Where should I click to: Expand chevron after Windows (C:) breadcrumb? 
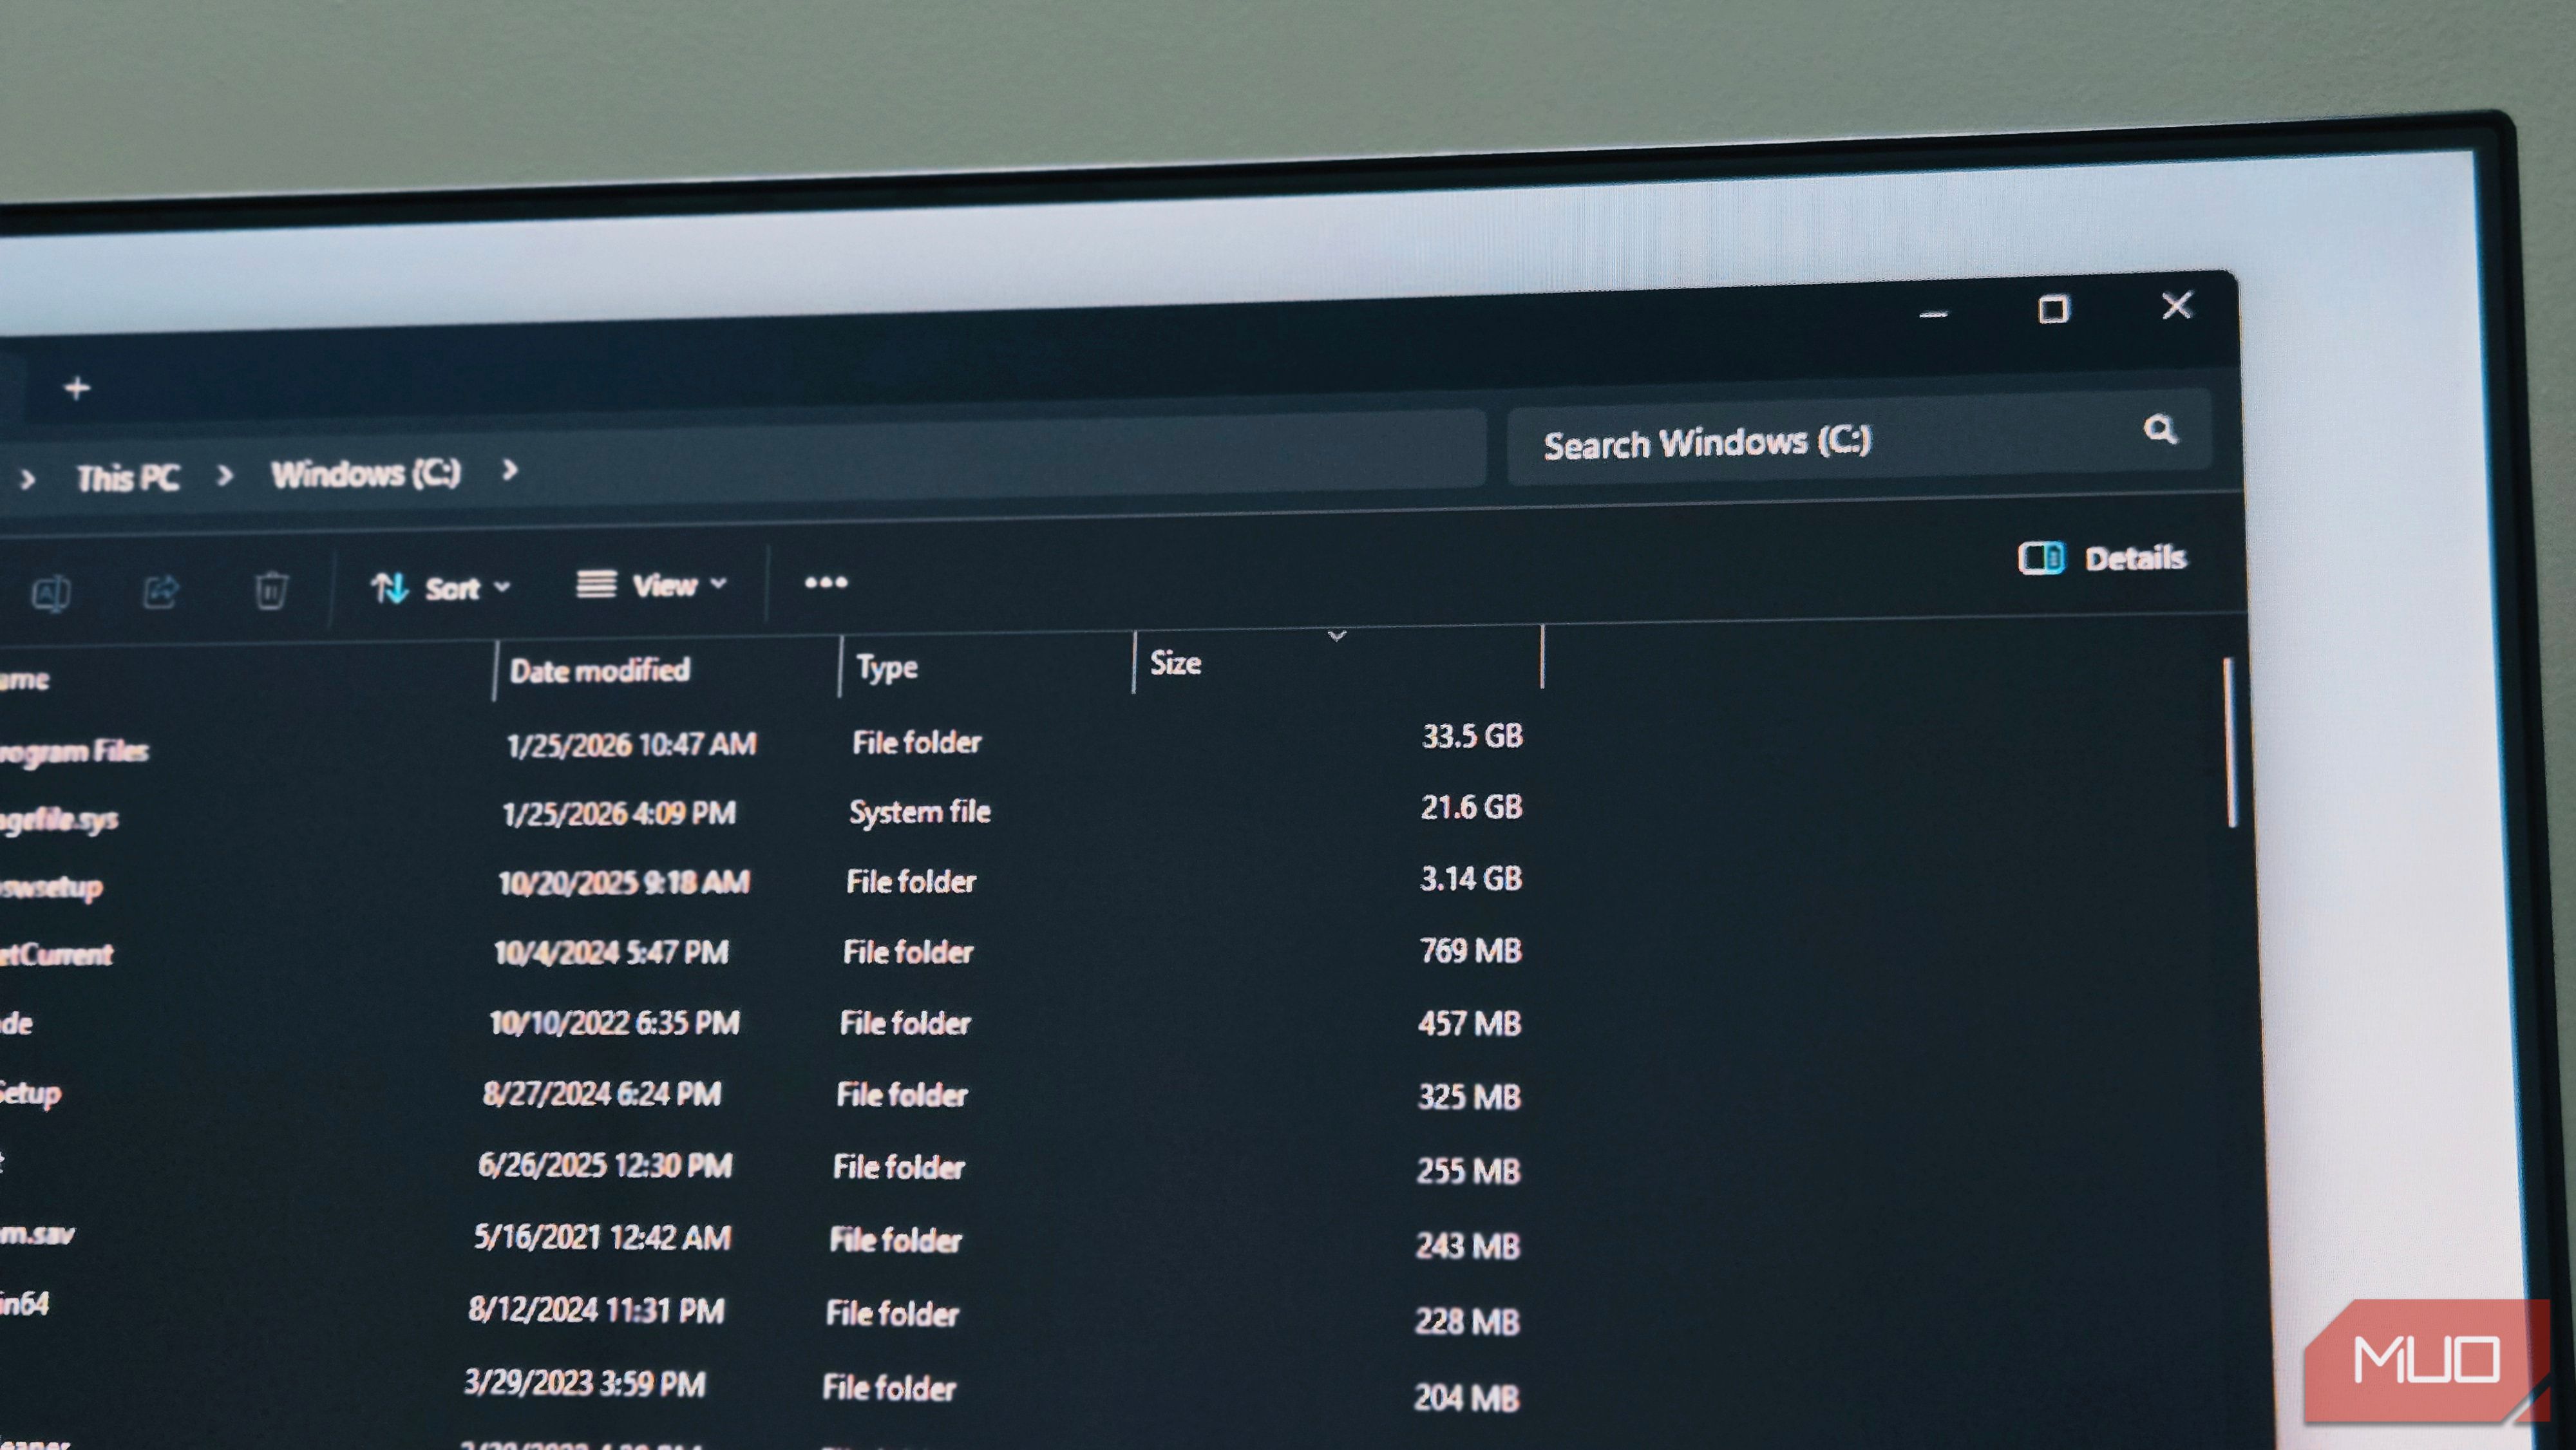(510, 469)
